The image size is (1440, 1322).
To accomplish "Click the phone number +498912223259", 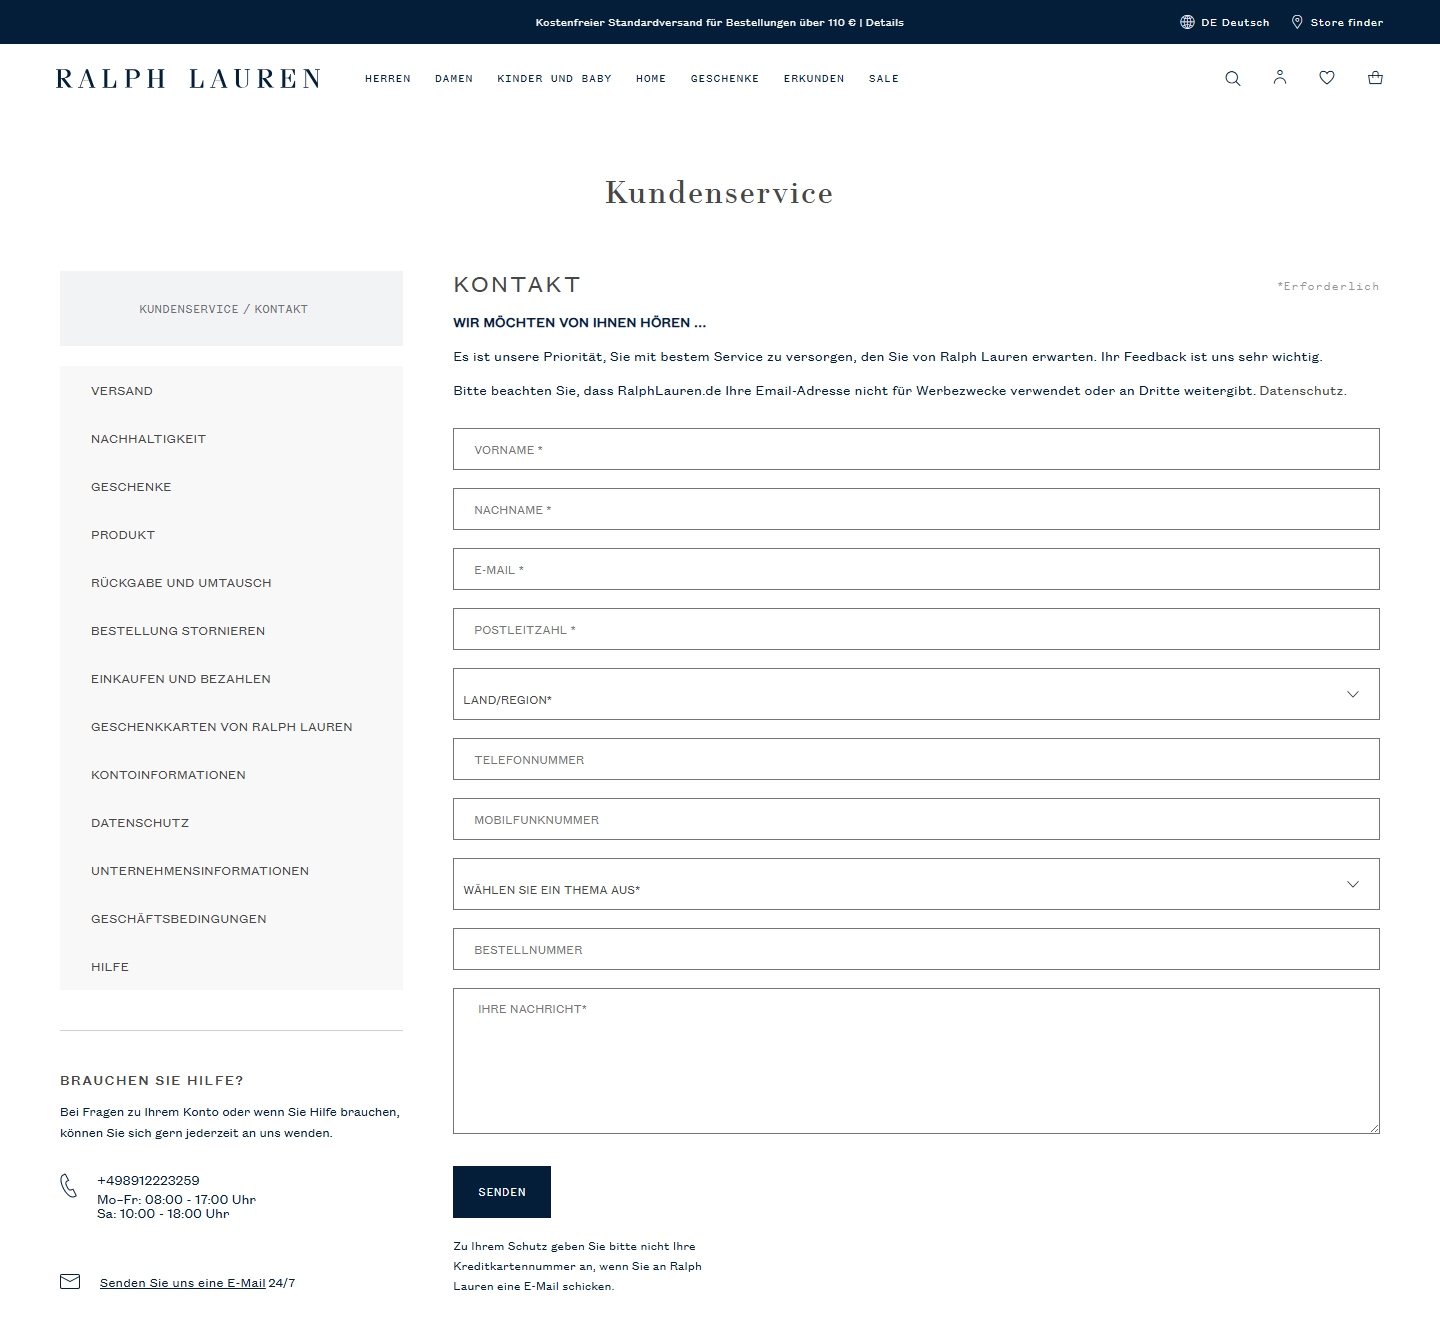I will (148, 1180).
